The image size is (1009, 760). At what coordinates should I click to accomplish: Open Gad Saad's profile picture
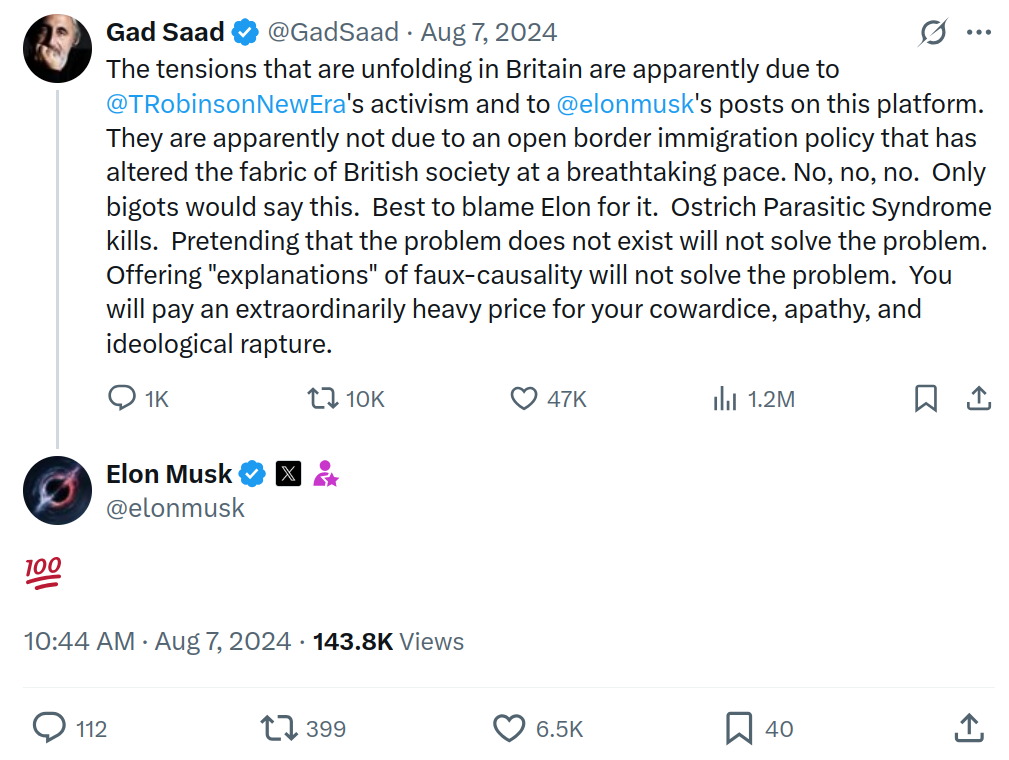point(57,48)
